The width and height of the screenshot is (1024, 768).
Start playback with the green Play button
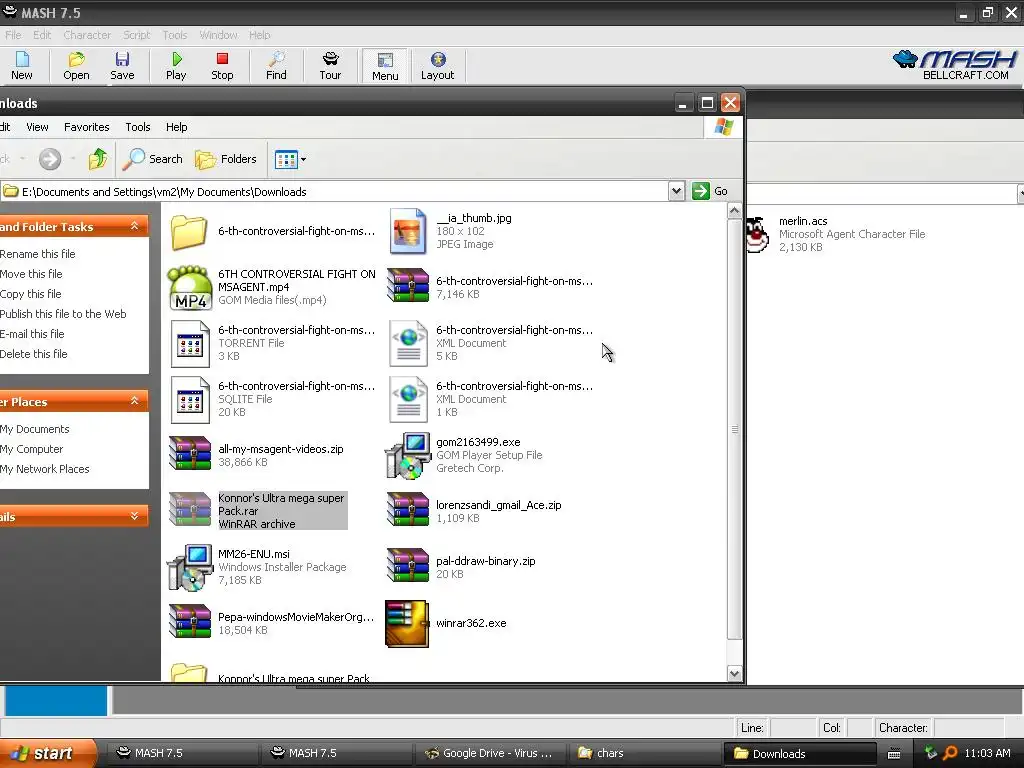coord(176,66)
